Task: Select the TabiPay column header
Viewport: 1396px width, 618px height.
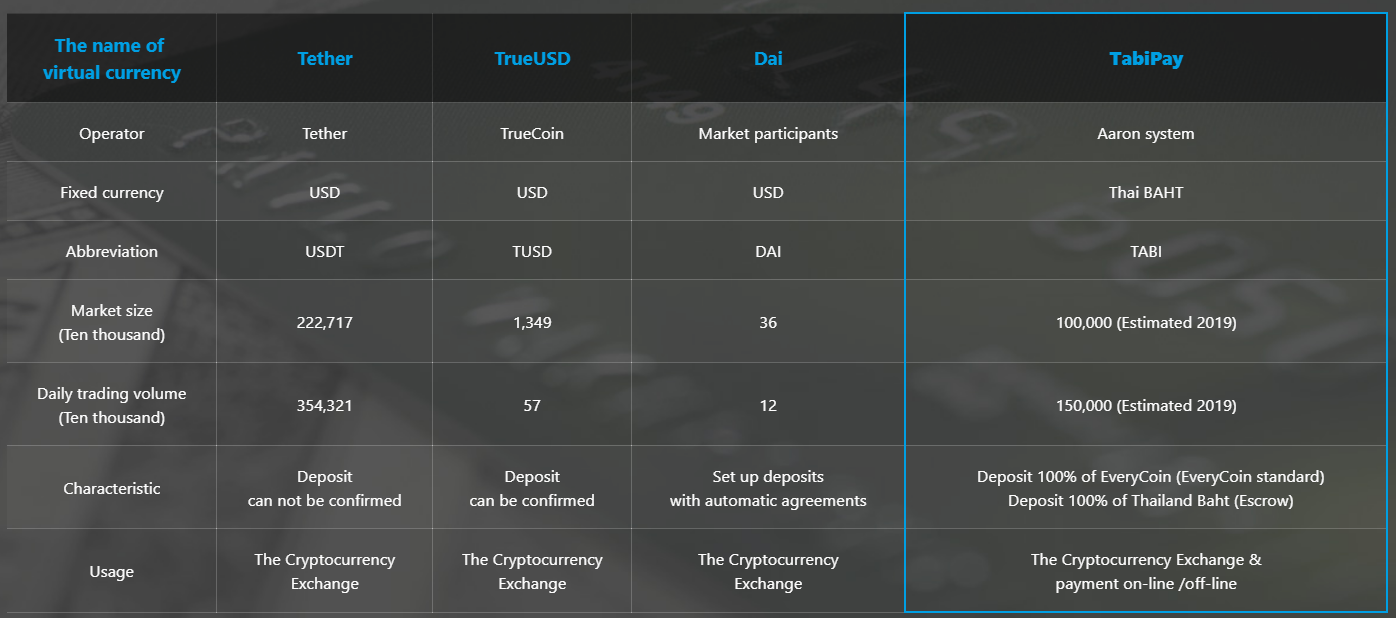Action: point(1146,58)
